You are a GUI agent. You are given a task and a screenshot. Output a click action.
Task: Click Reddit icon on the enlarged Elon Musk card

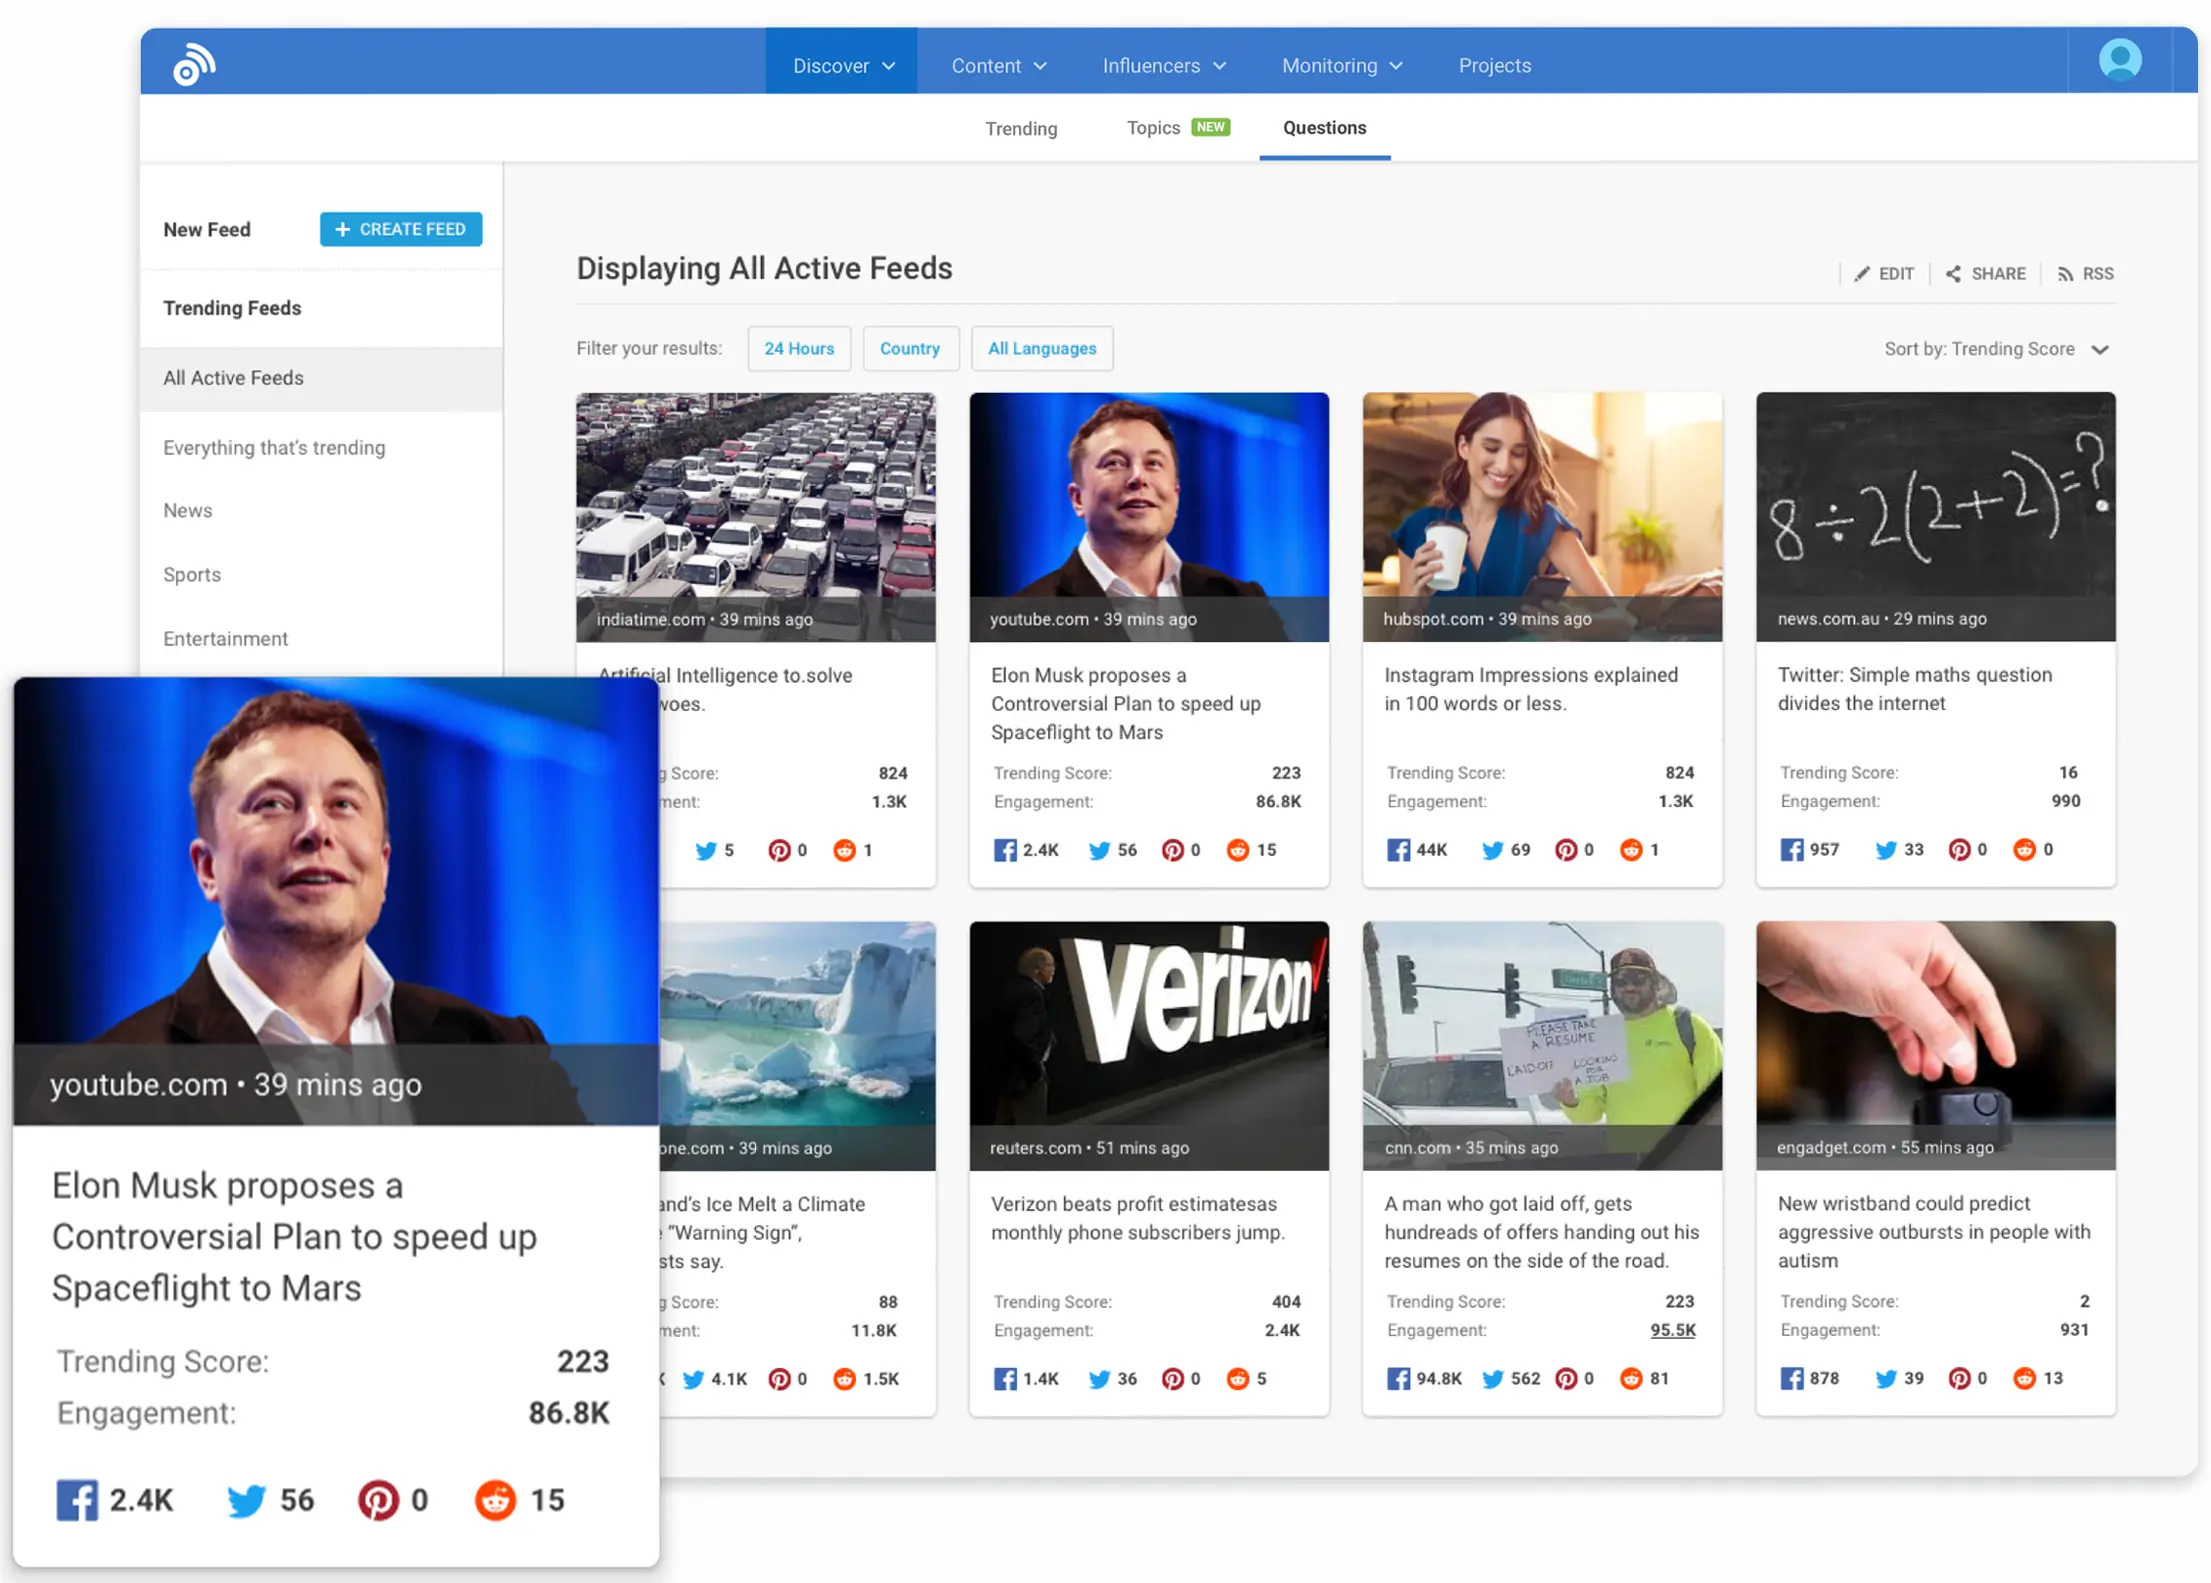pos(495,1500)
